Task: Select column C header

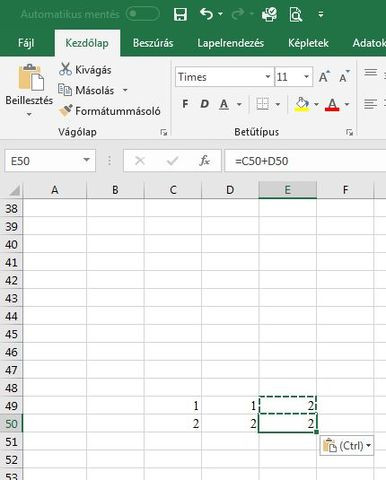Action: pos(173,190)
